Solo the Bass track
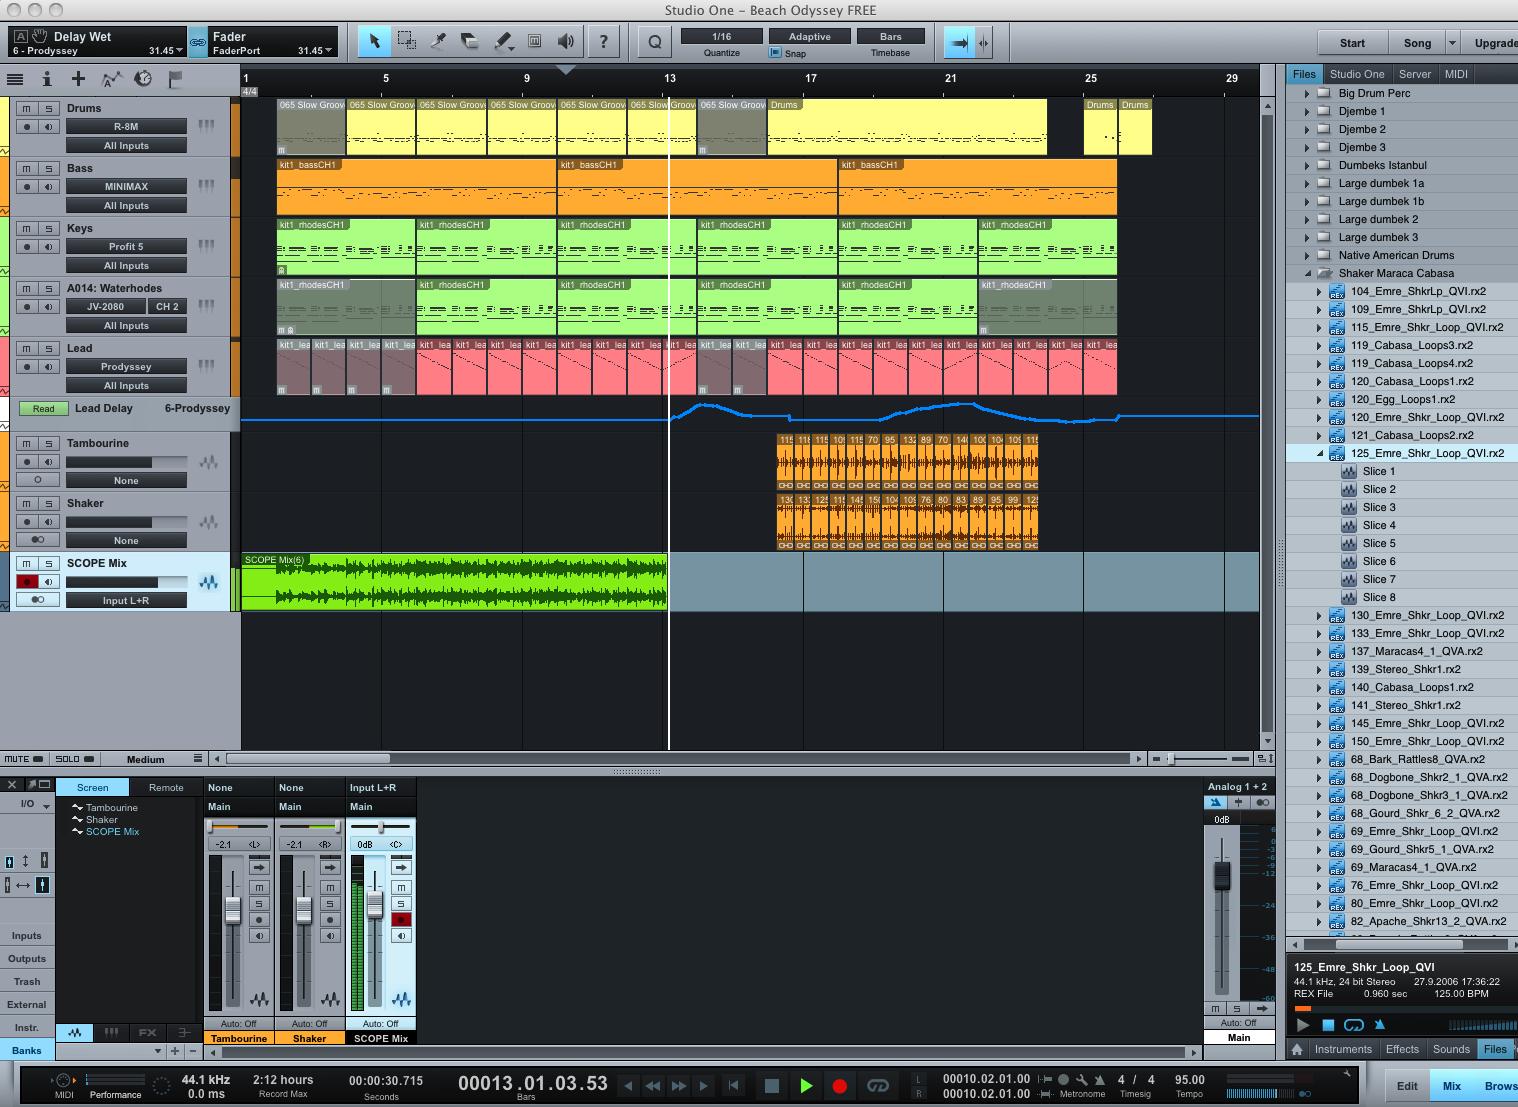Screen dimensions: 1518x1107 point(47,168)
